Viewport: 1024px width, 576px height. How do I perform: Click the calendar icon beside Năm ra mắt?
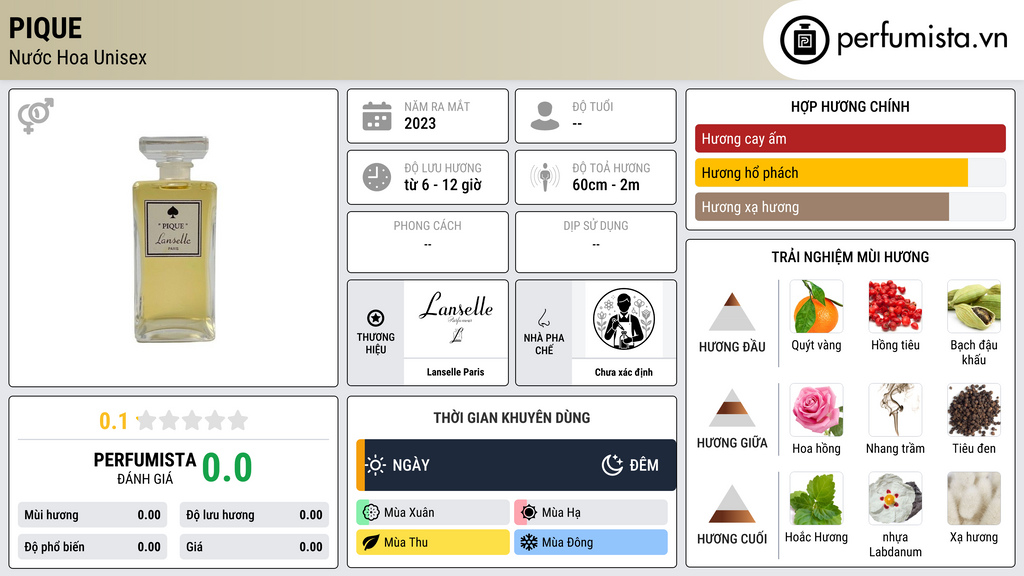(377, 116)
